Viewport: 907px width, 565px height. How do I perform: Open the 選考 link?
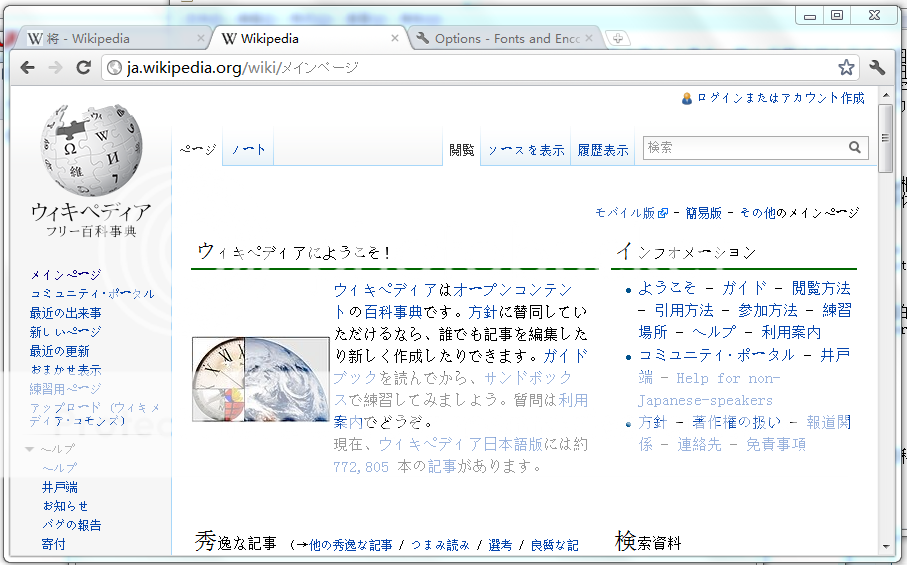500,545
